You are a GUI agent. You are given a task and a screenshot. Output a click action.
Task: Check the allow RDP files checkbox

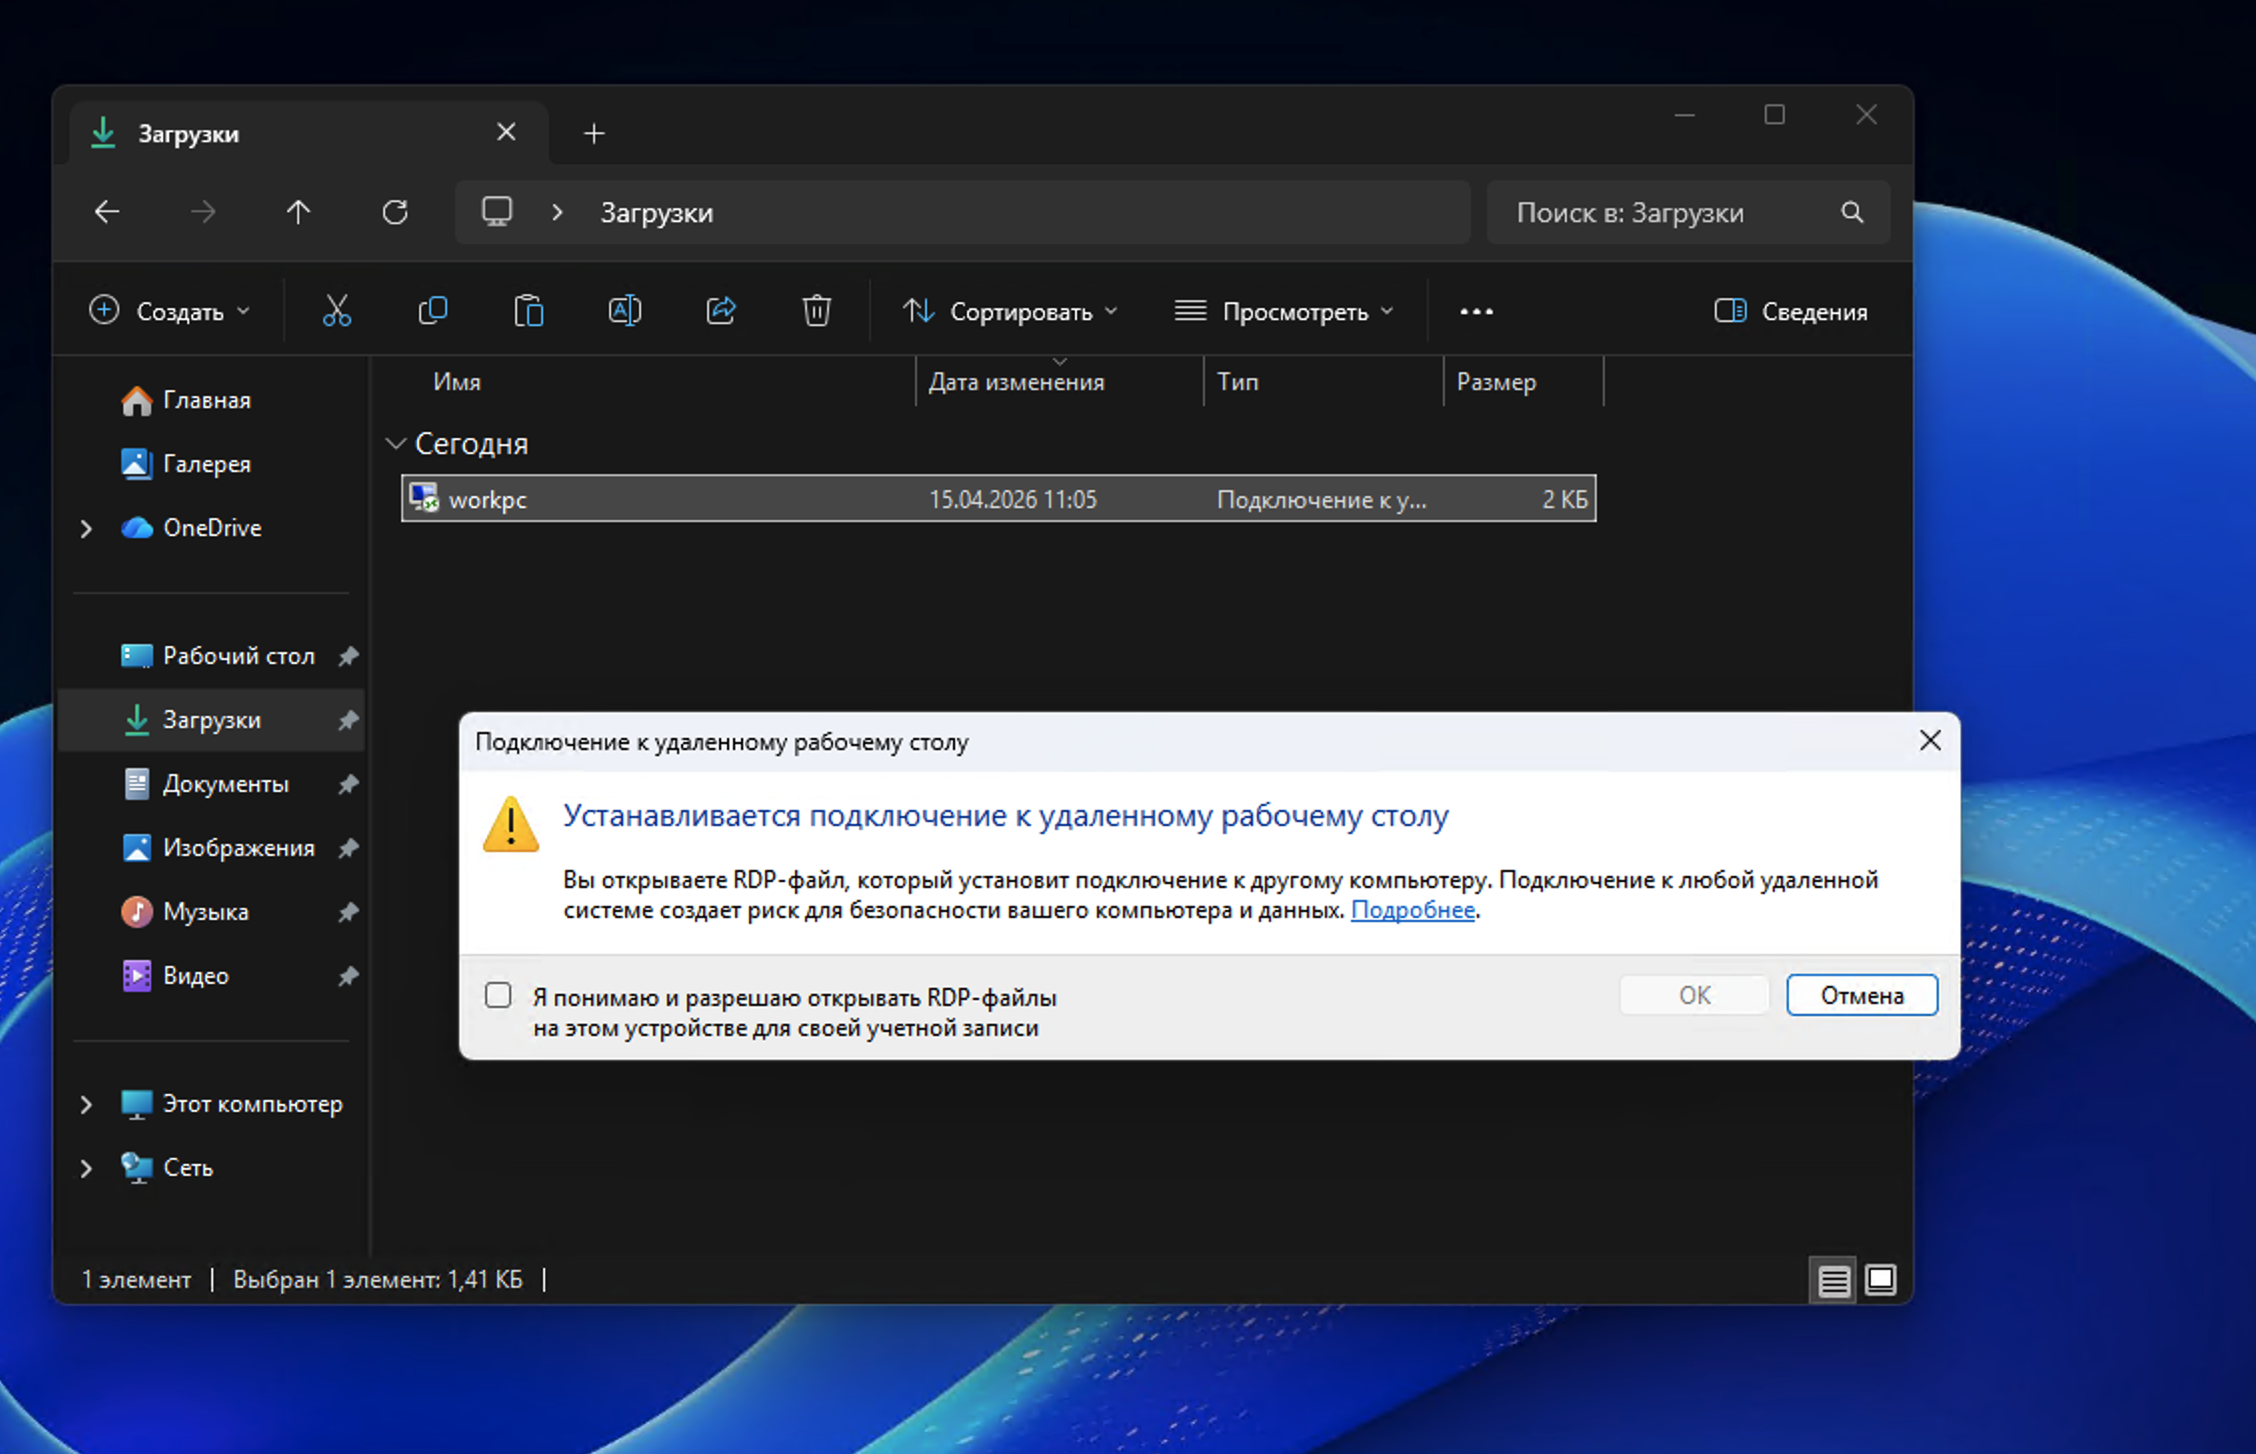coord(498,996)
